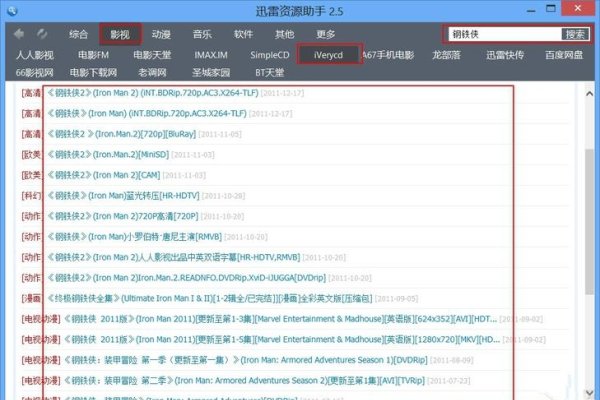
Task: Open the 音乐 tab
Action: (x=202, y=34)
